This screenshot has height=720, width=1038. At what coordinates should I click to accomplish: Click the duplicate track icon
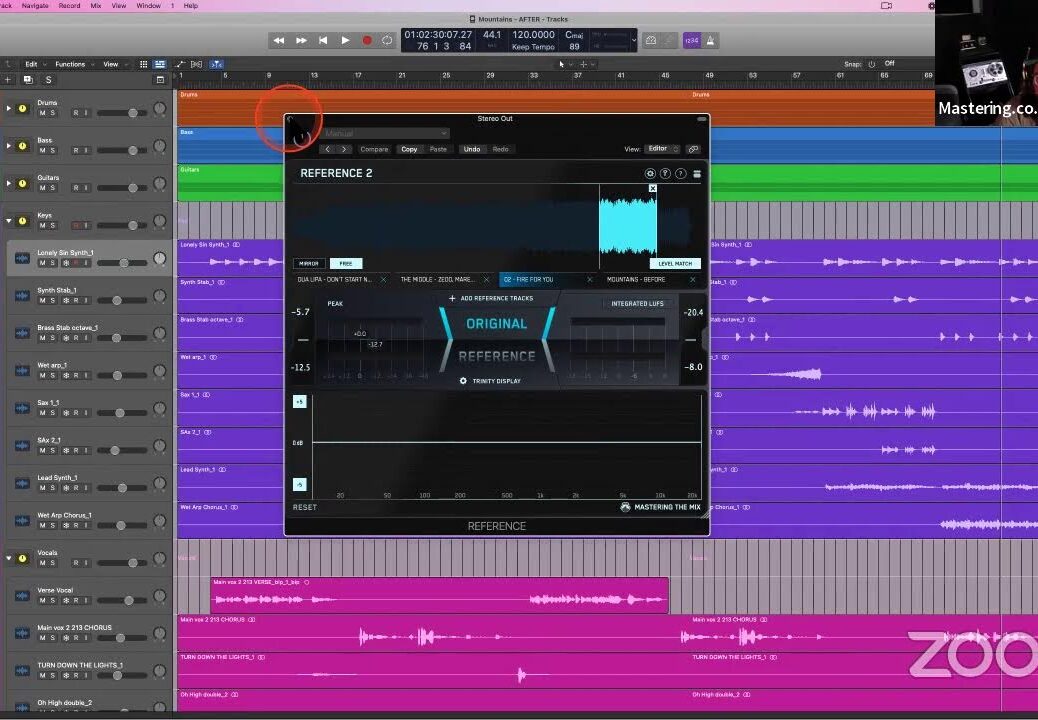click(x=28, y=79)
